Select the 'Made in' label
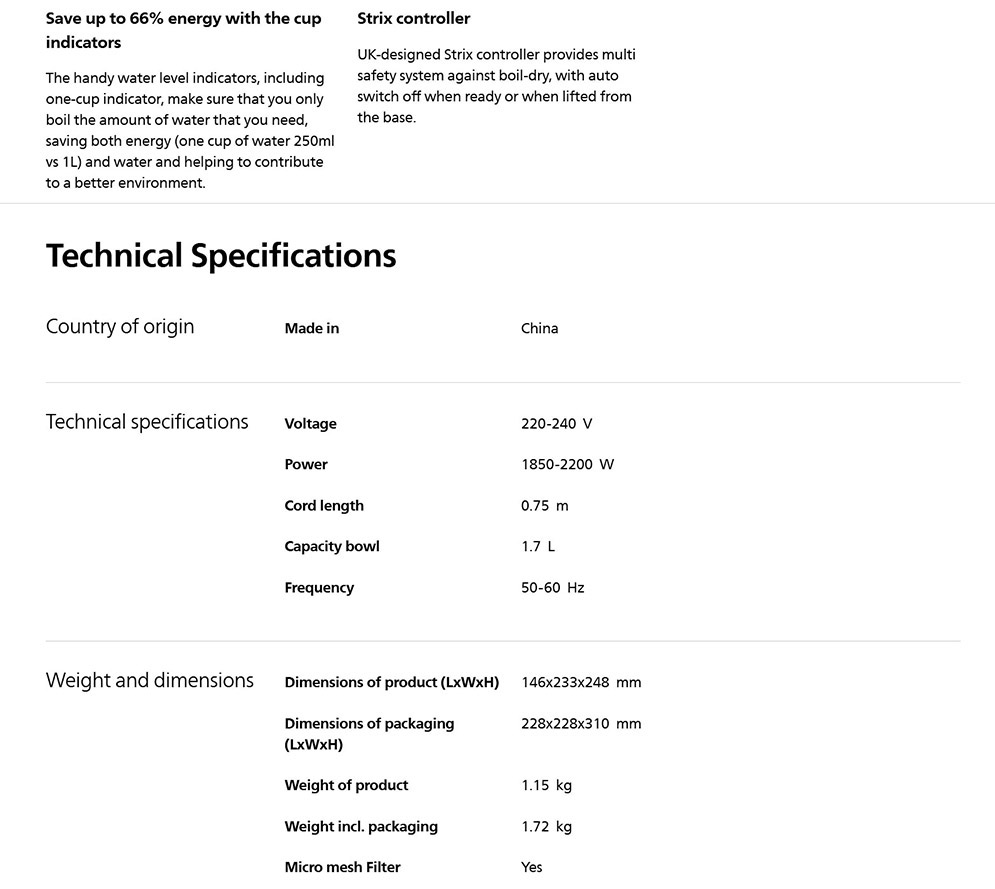 click(x=311, y=328)
